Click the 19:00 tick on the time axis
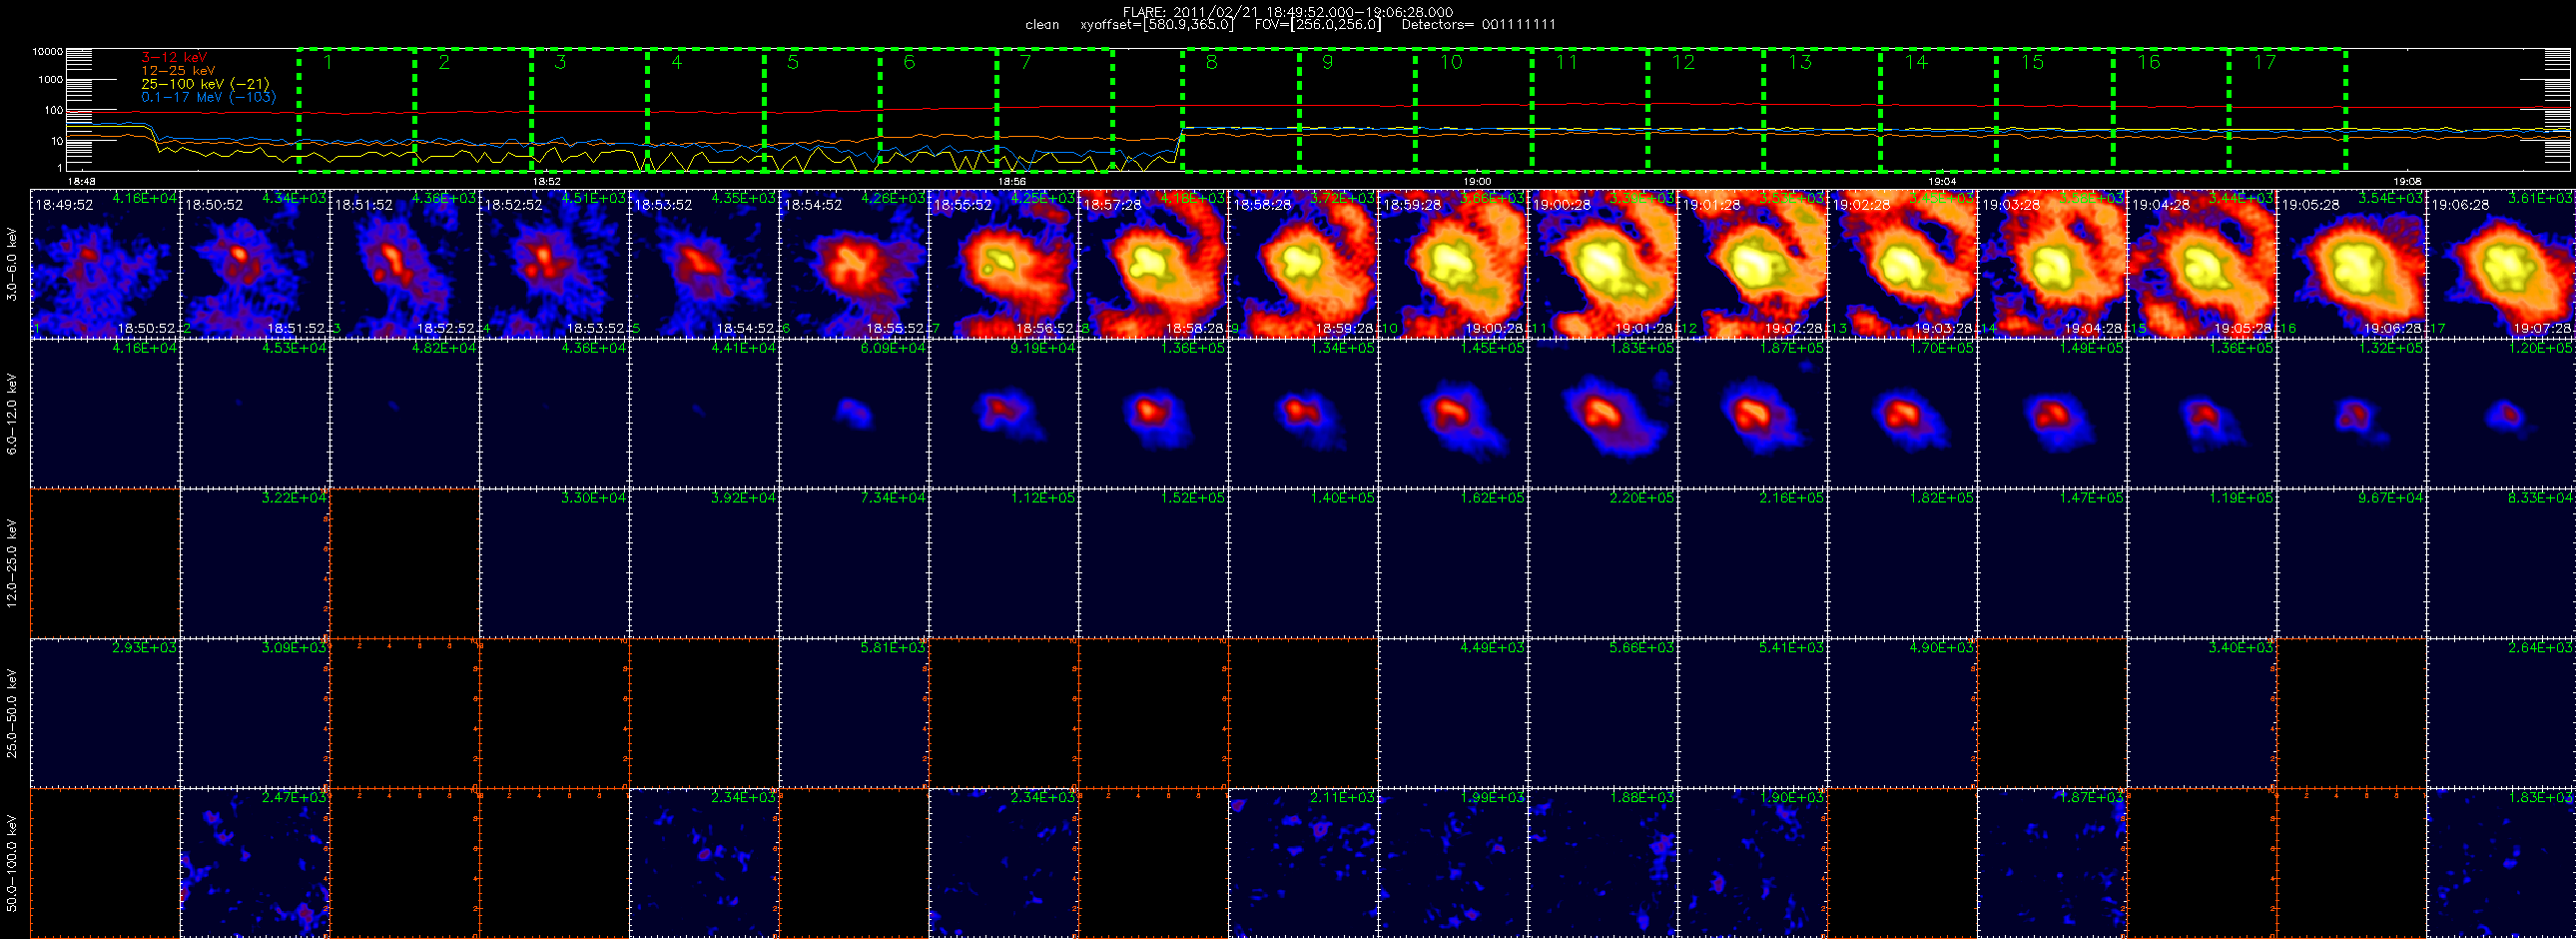2576x939 pixels. [1477, 182]
